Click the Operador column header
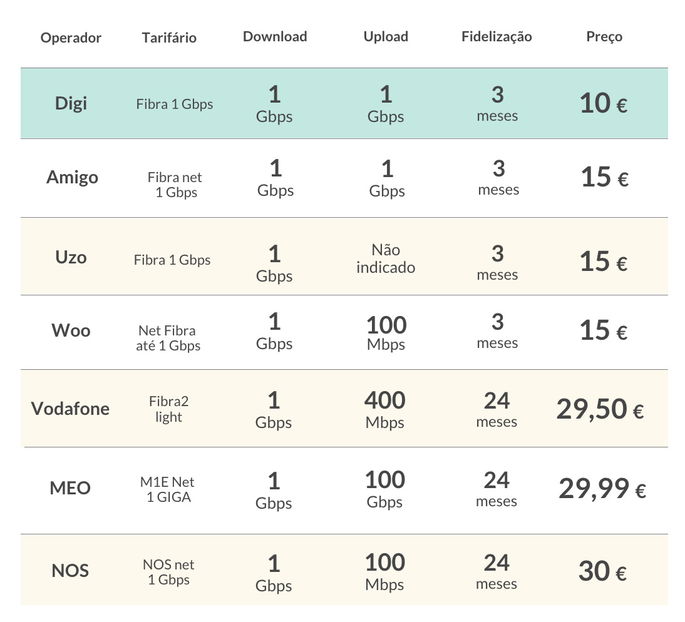This screenshot has height=622, width=685. pos(71,38)
